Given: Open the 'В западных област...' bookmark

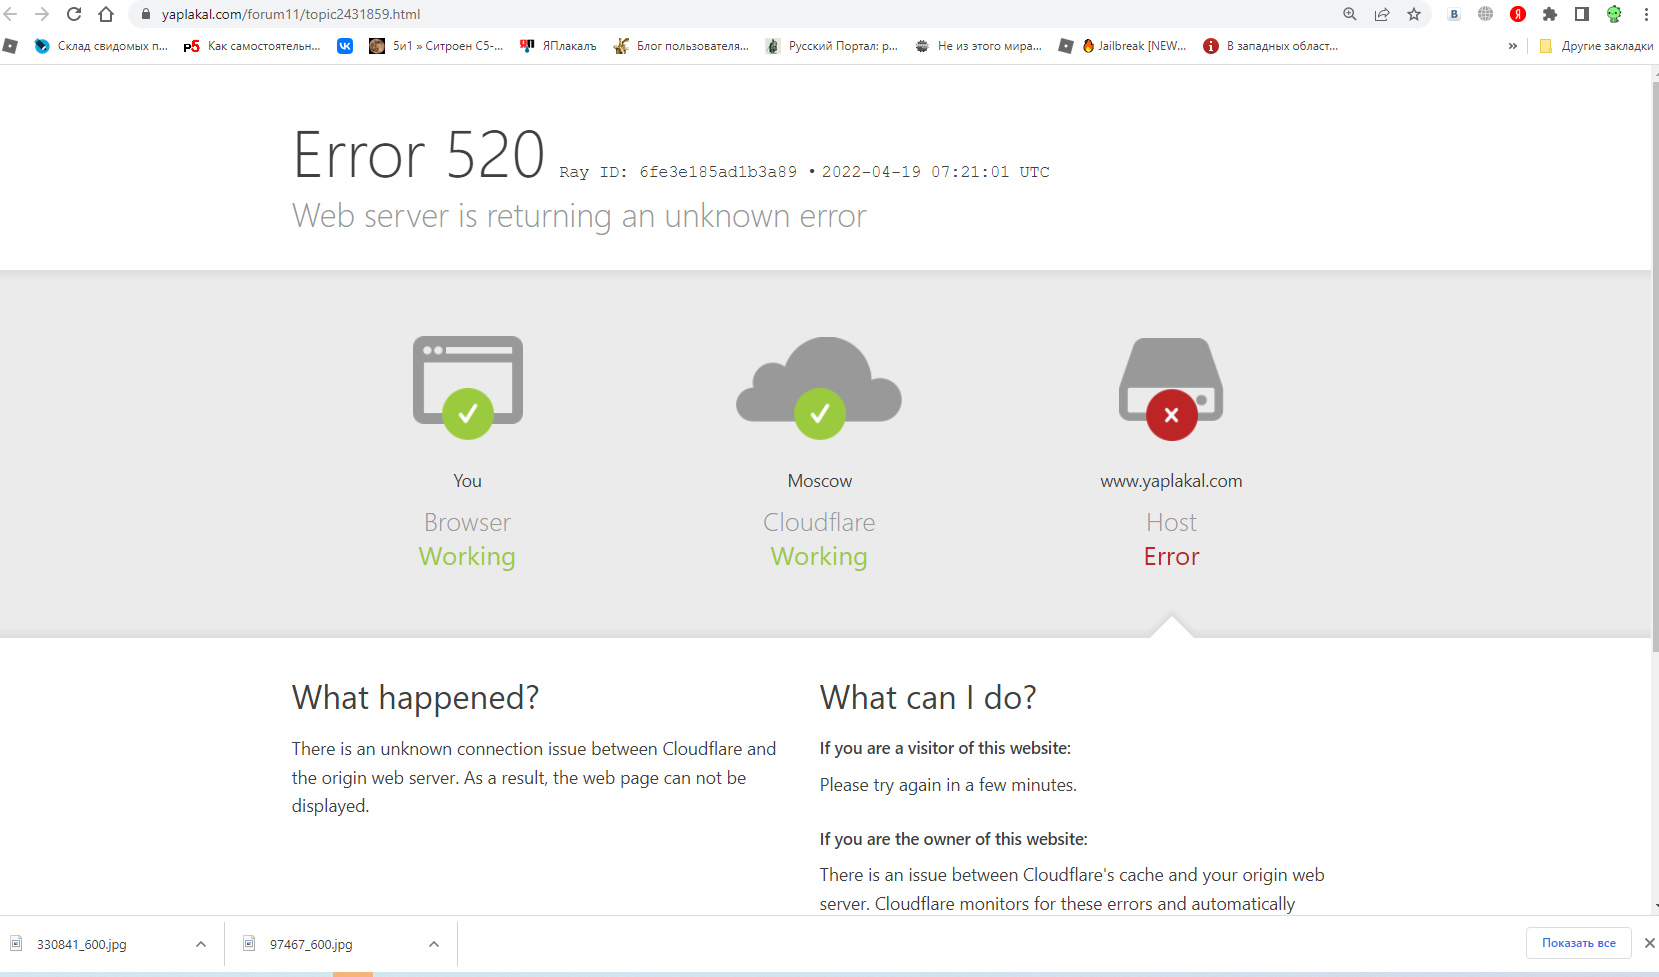Looking at the screenshot, I should coord(1271,46).
